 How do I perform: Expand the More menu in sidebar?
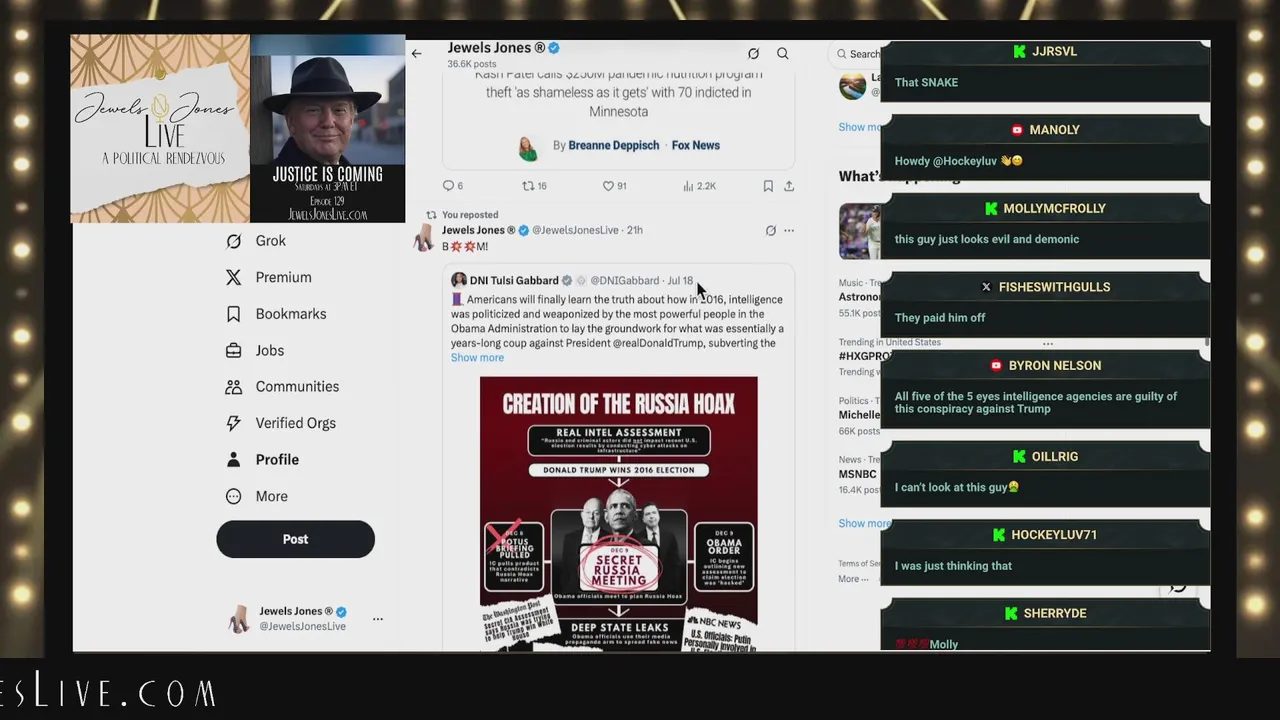(257, 496)
